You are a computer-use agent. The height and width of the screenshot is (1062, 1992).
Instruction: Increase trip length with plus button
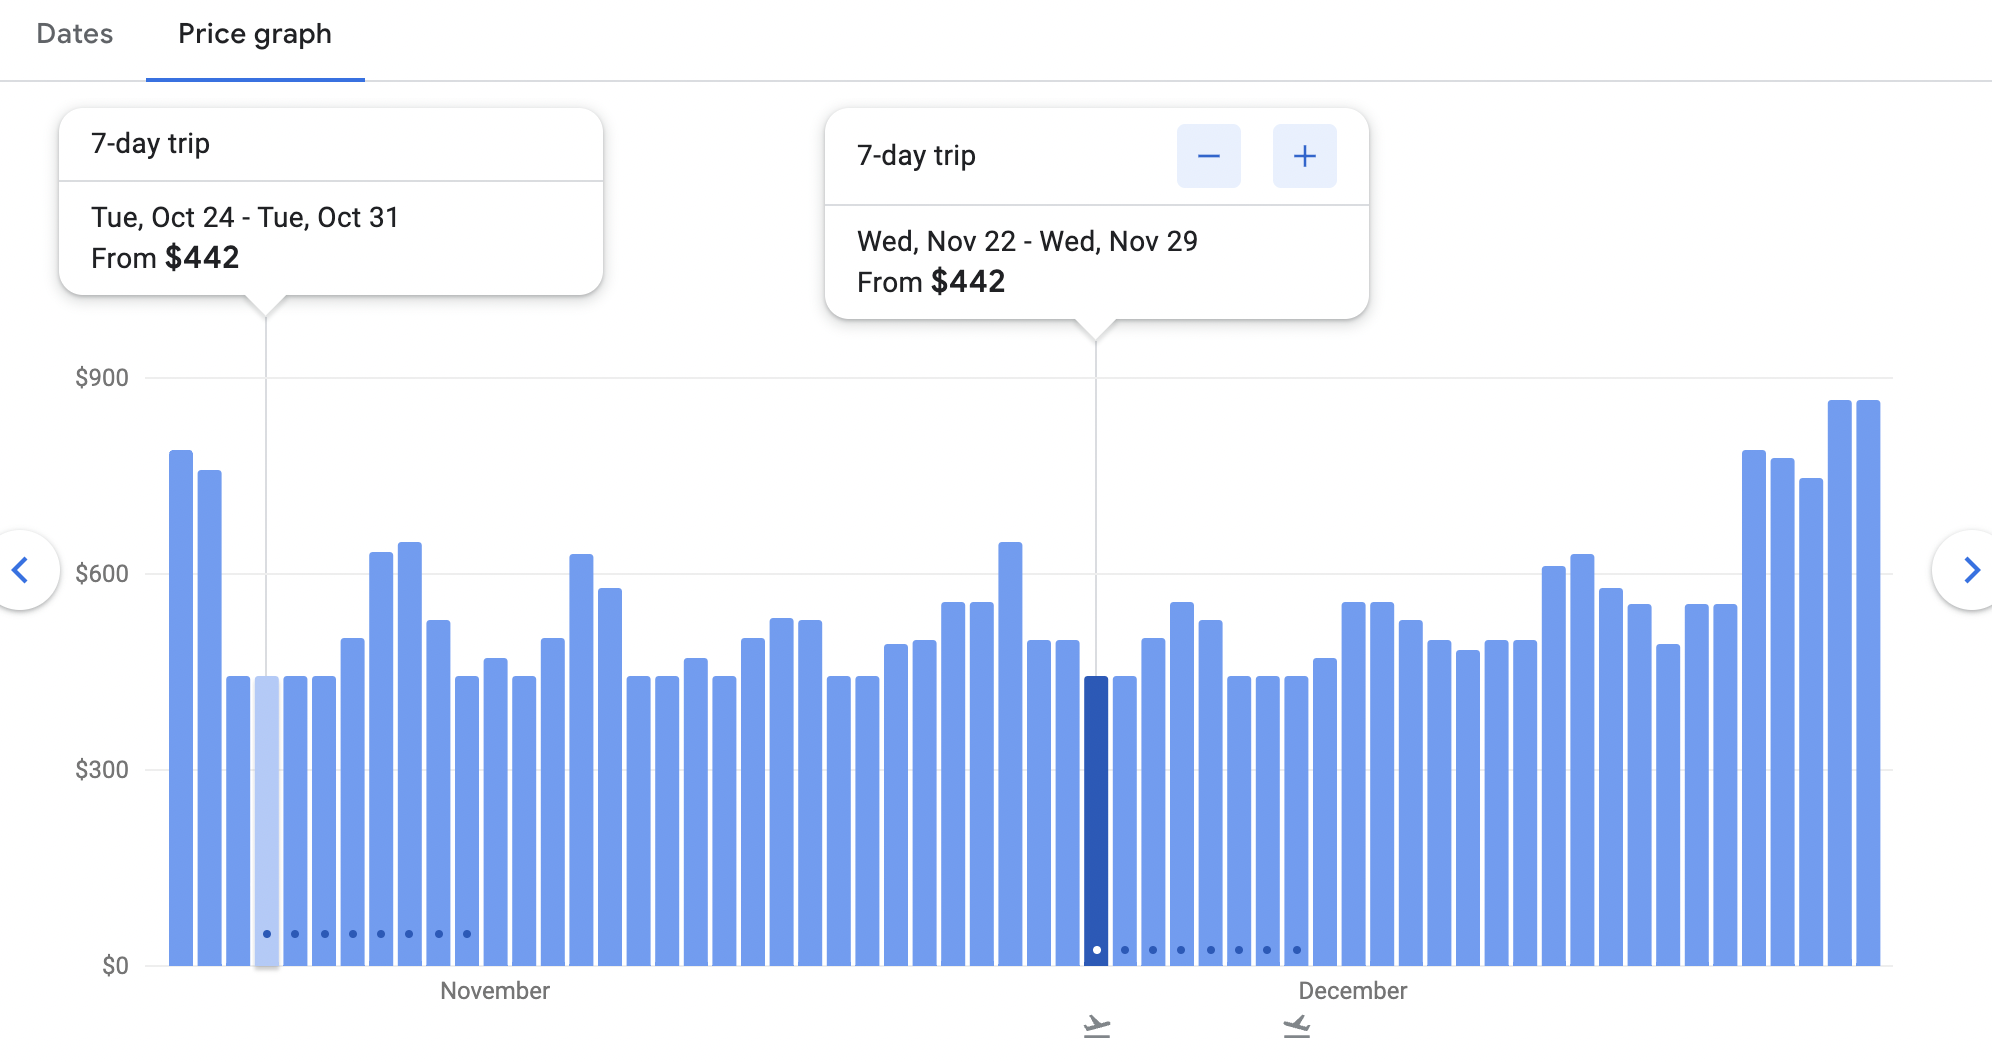1304,156
